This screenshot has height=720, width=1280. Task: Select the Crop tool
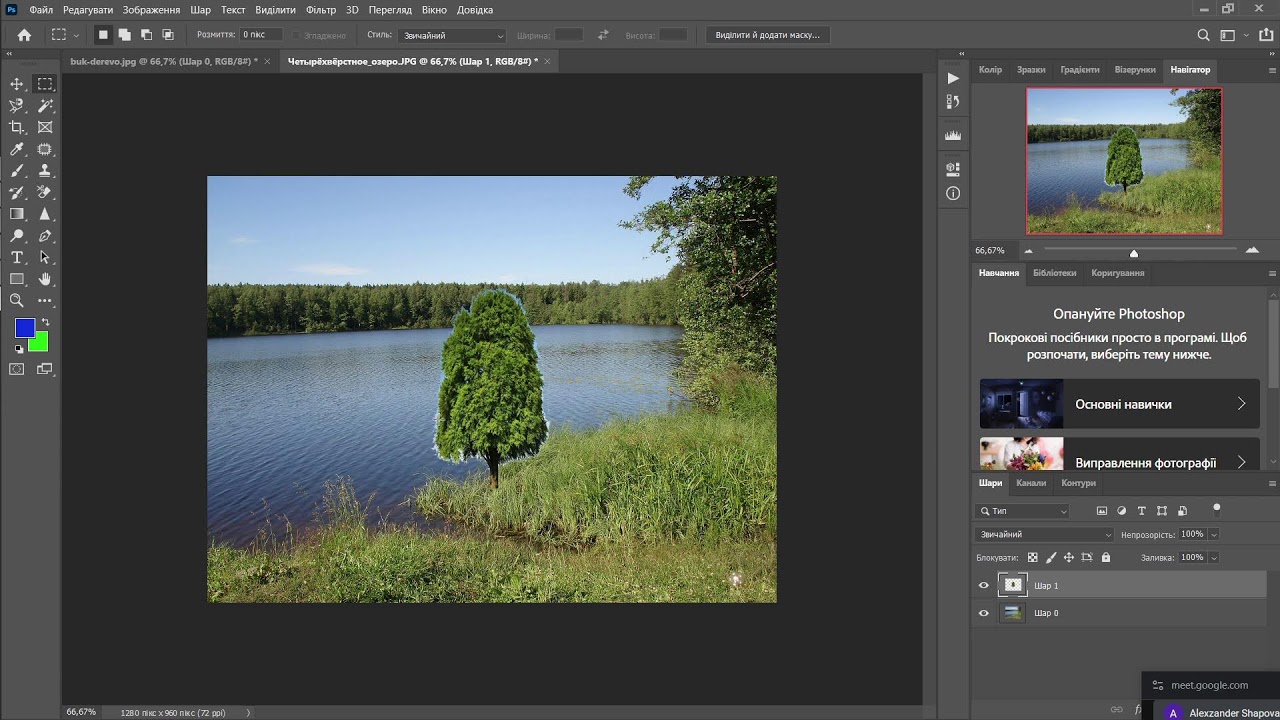(17, 127)
